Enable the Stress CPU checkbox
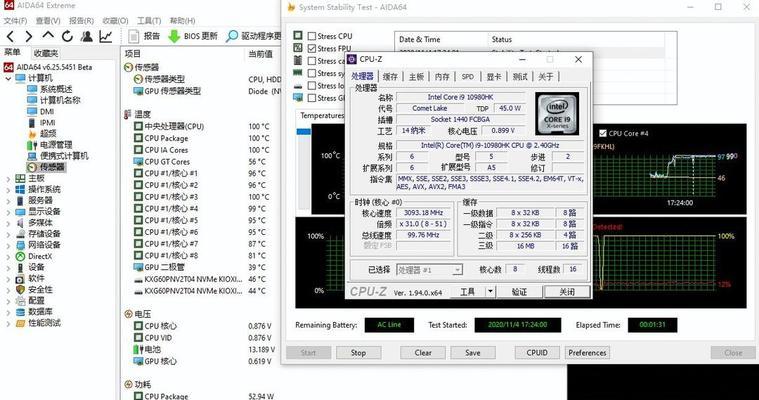759x400 pixels. click(312, 36)
